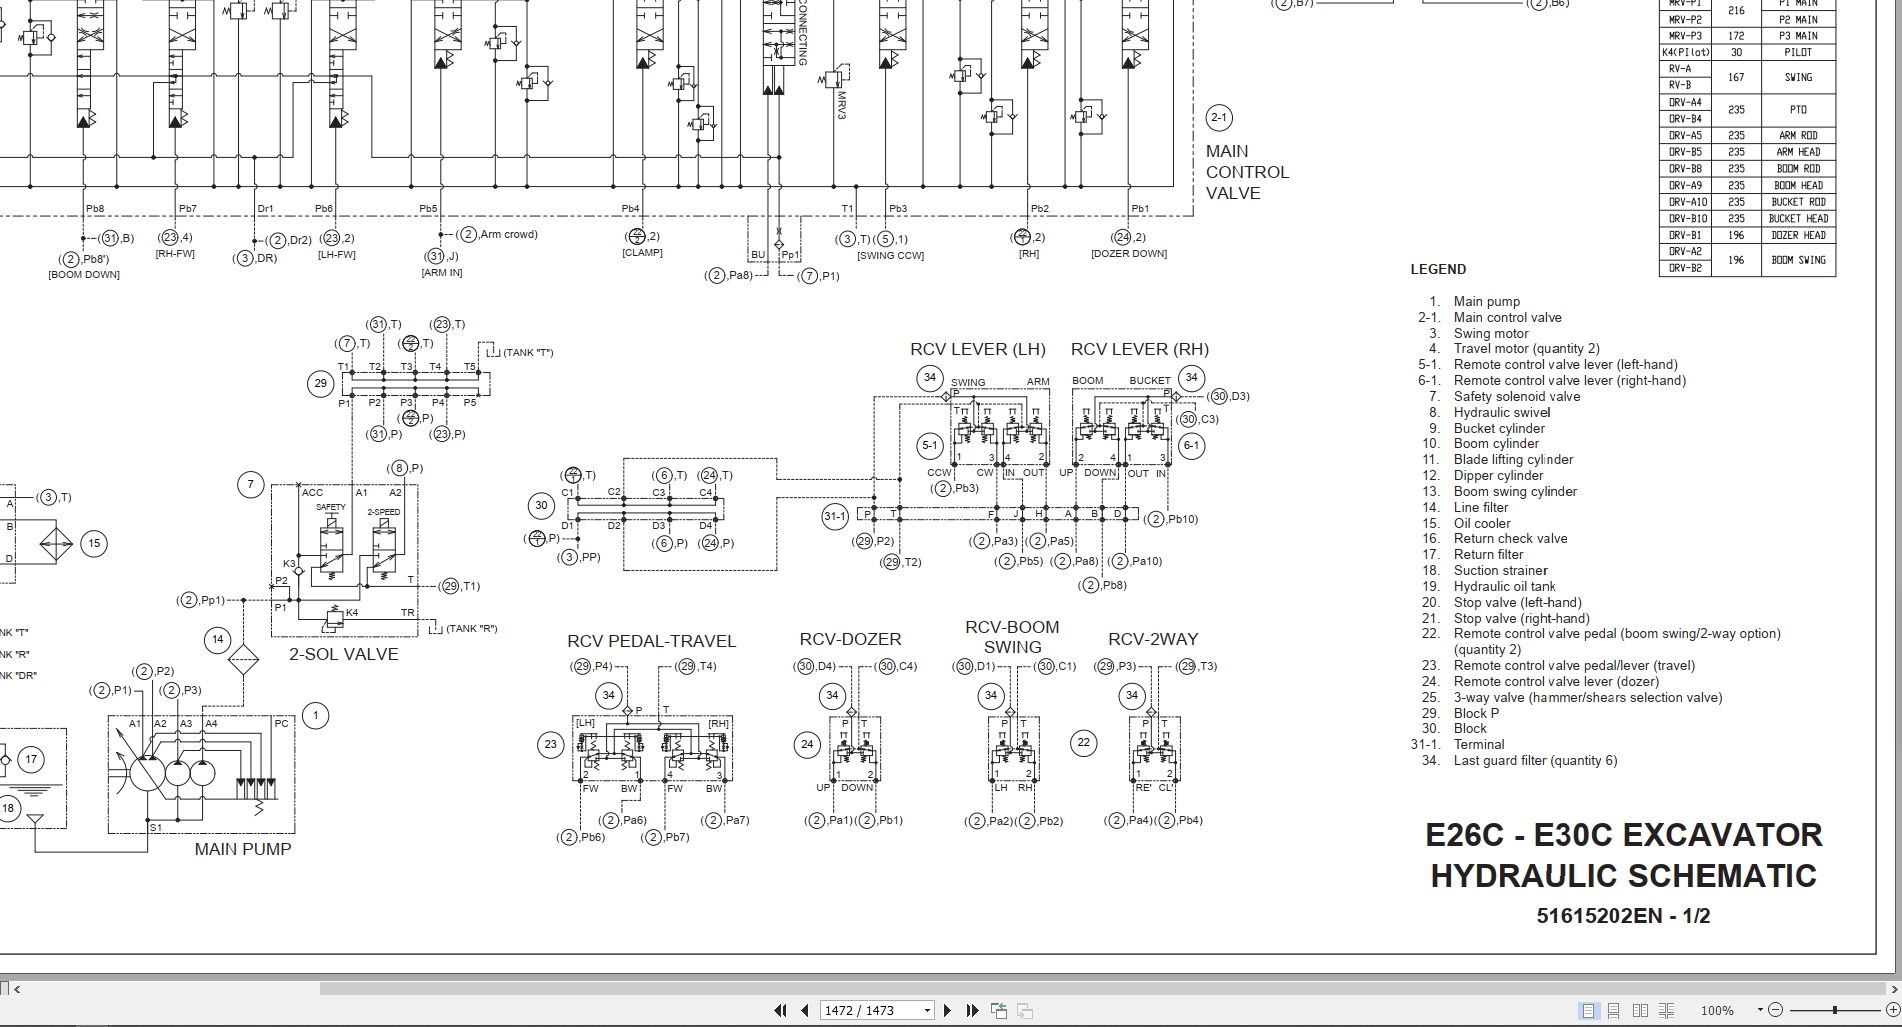Jump to the last page
This screenshot has height=1027, width=1902.
click(971, 1010)
